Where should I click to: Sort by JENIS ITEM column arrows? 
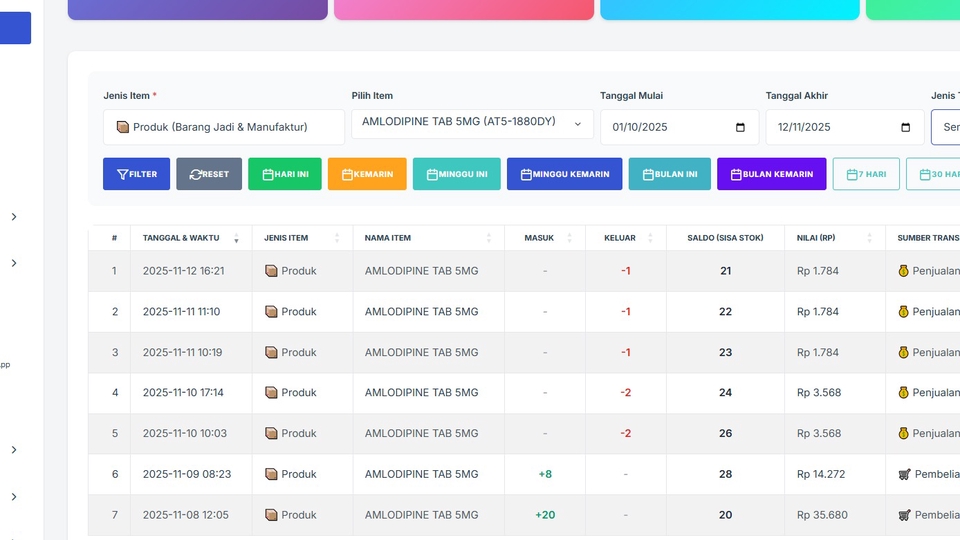337,238
